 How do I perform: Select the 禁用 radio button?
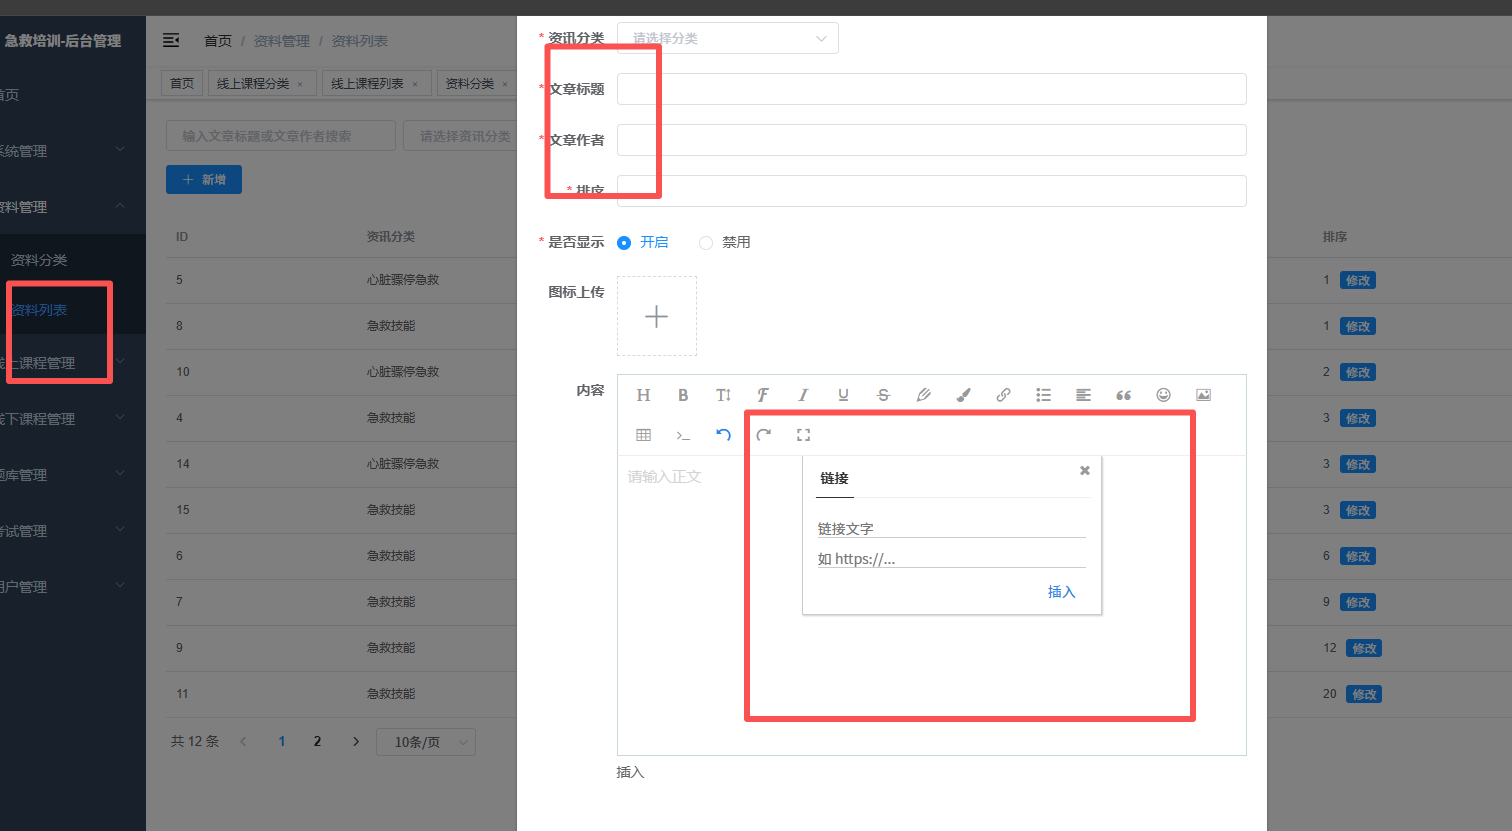coord(706,243)
